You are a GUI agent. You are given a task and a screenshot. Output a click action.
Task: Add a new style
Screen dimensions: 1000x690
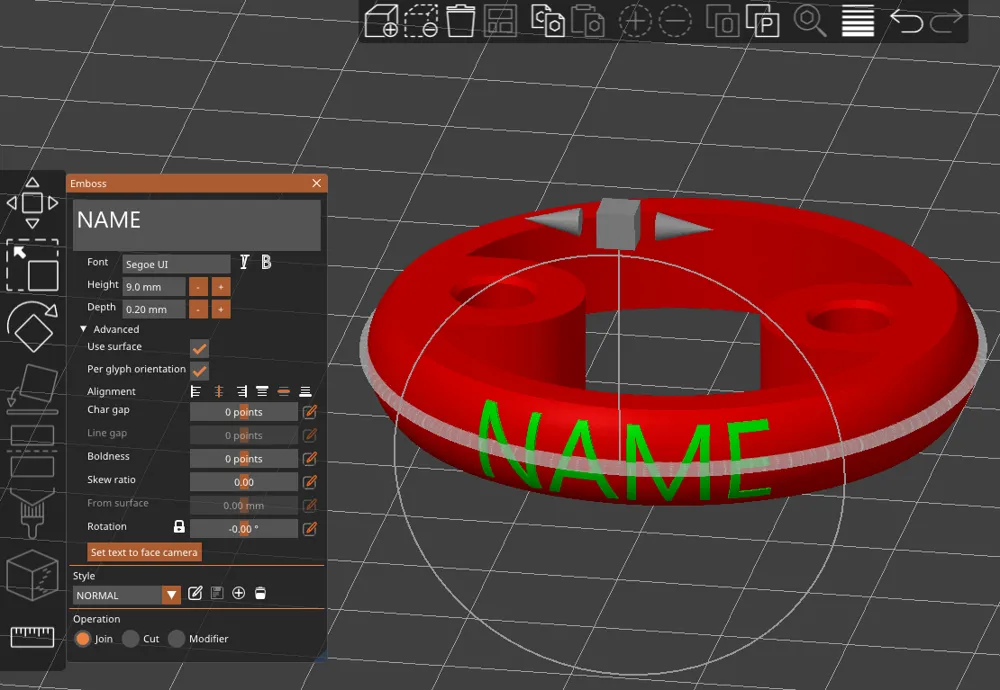click(x=239, y=594)
